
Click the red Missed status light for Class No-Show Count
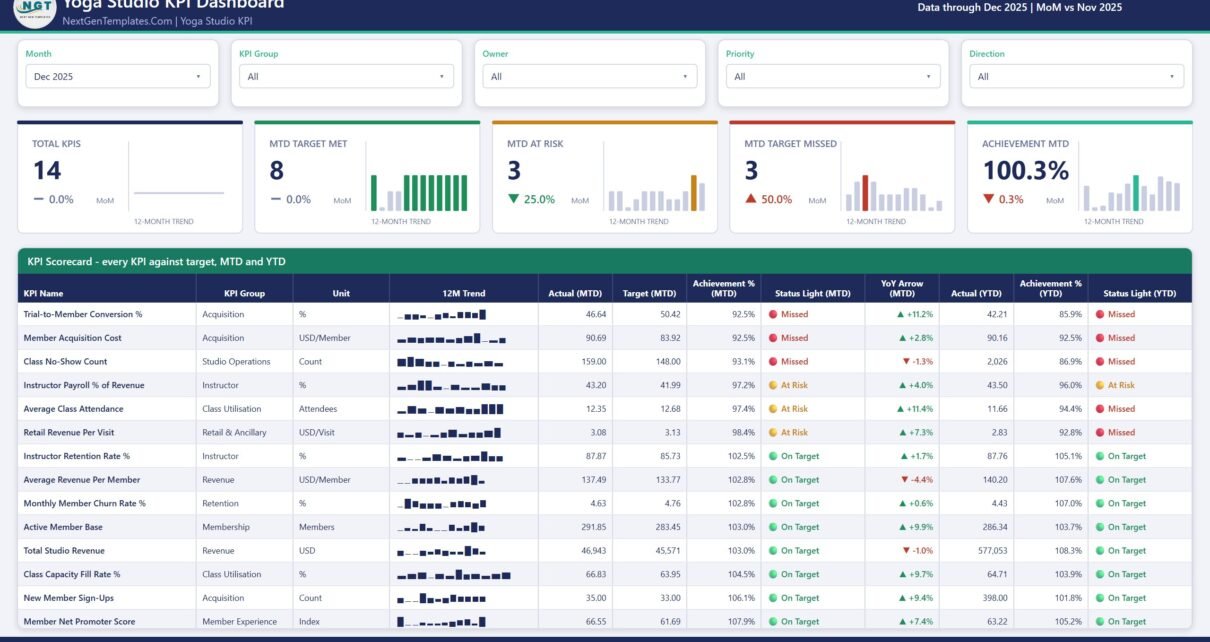[773, 362]
